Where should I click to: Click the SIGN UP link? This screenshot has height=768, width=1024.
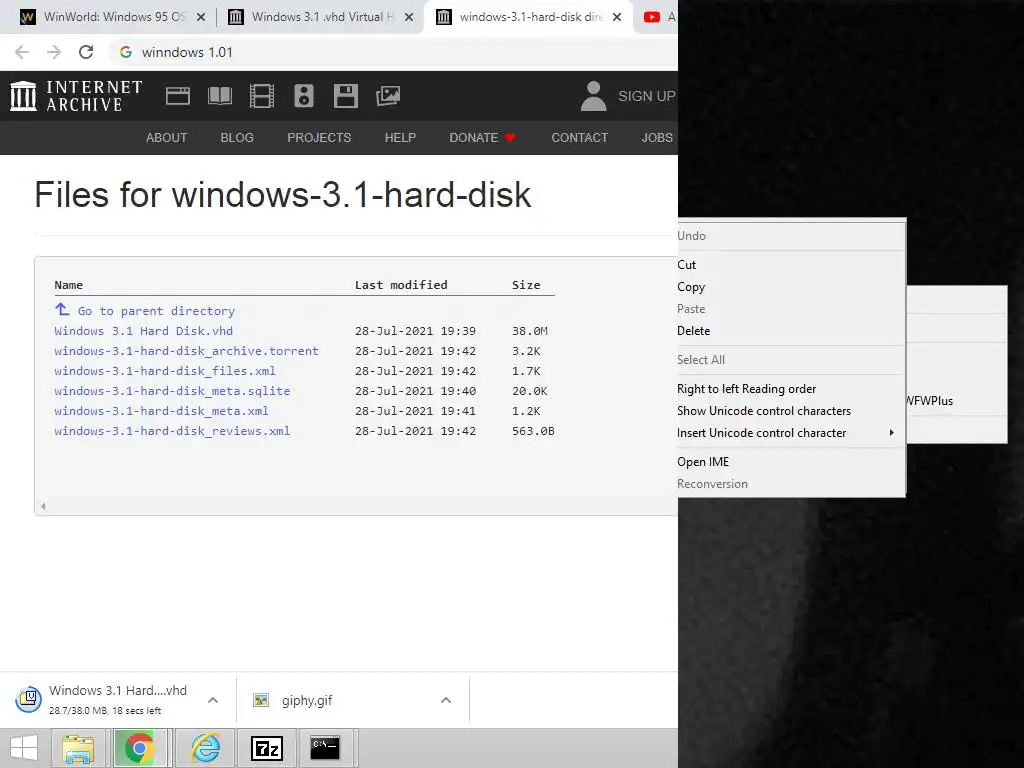click(x=647, y=96)
